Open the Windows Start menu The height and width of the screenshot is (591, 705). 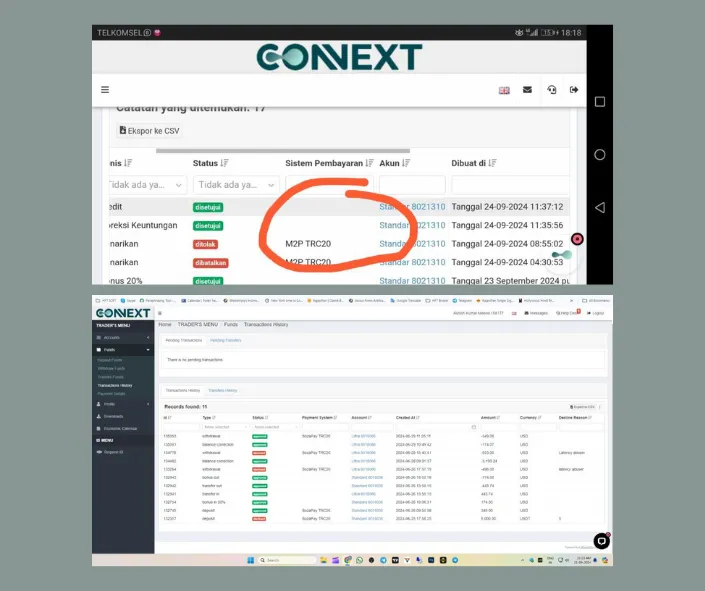coord(250,560)
